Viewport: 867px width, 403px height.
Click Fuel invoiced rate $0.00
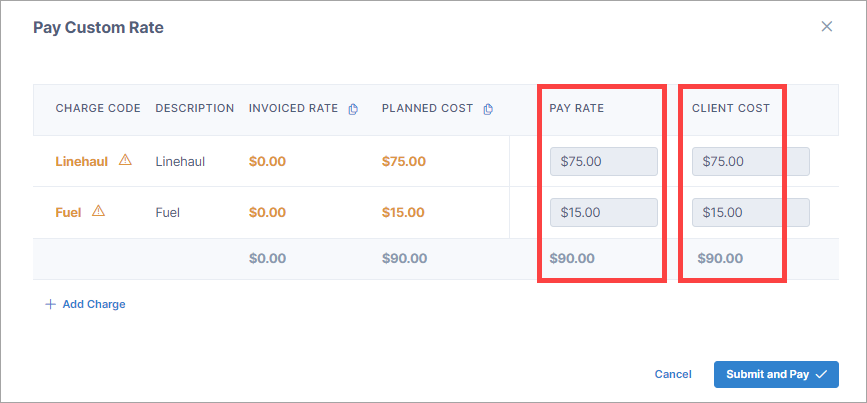[267, 212]
